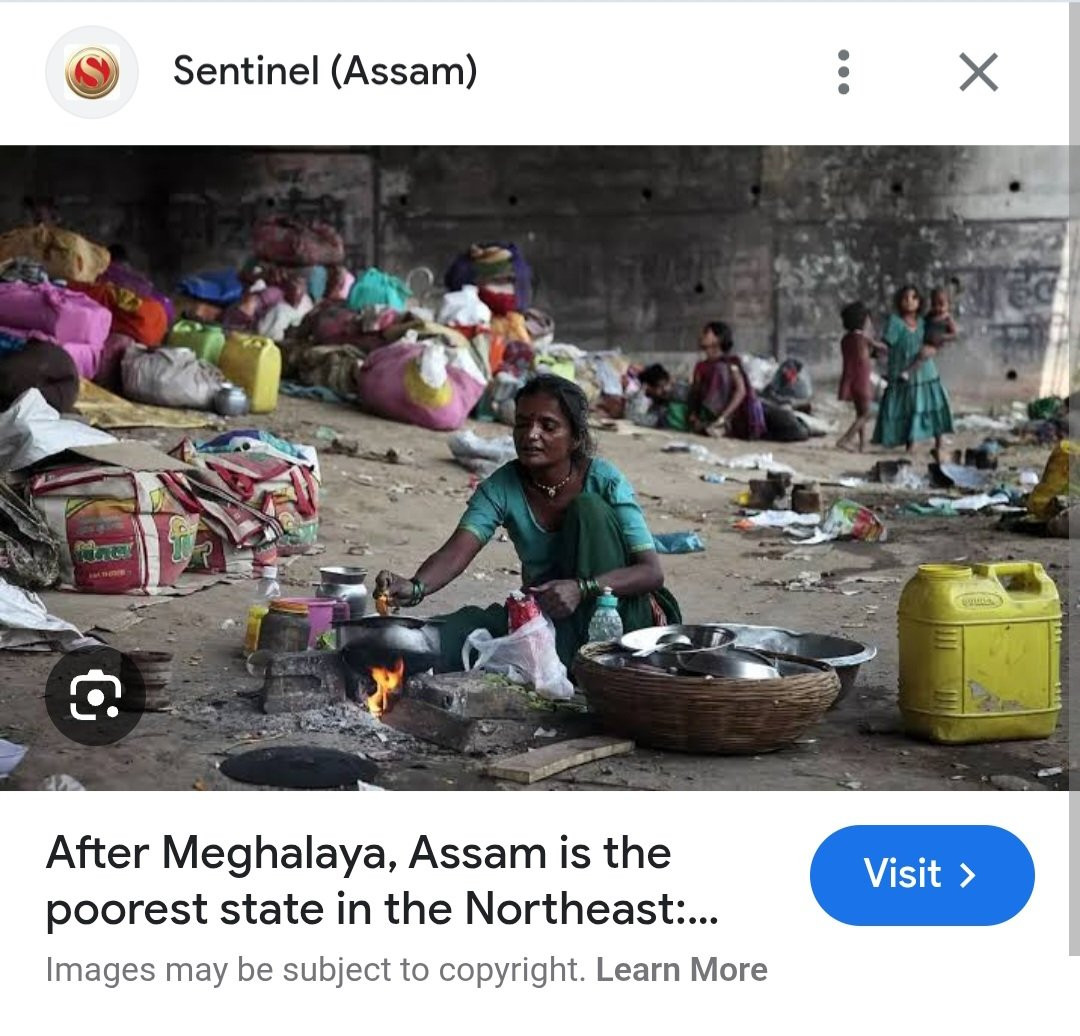Viewport: 1080px width, 1036px height.
Task: Close the image preview with the X
Action: 978,72
